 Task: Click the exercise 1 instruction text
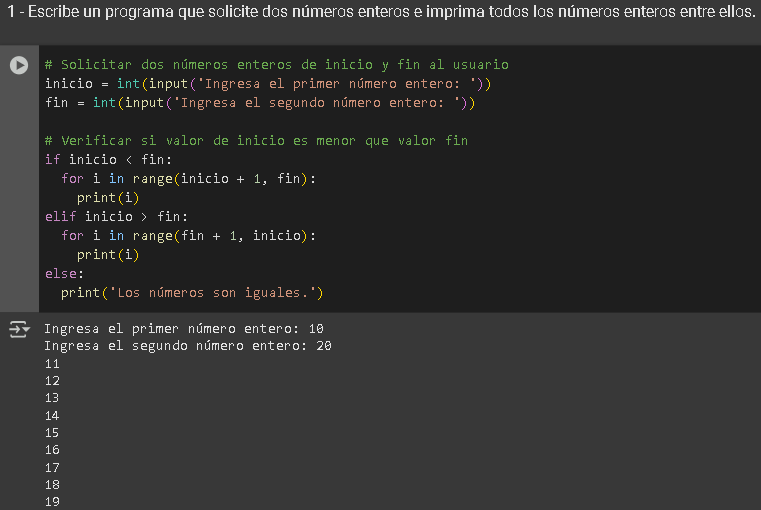(381, 12)
